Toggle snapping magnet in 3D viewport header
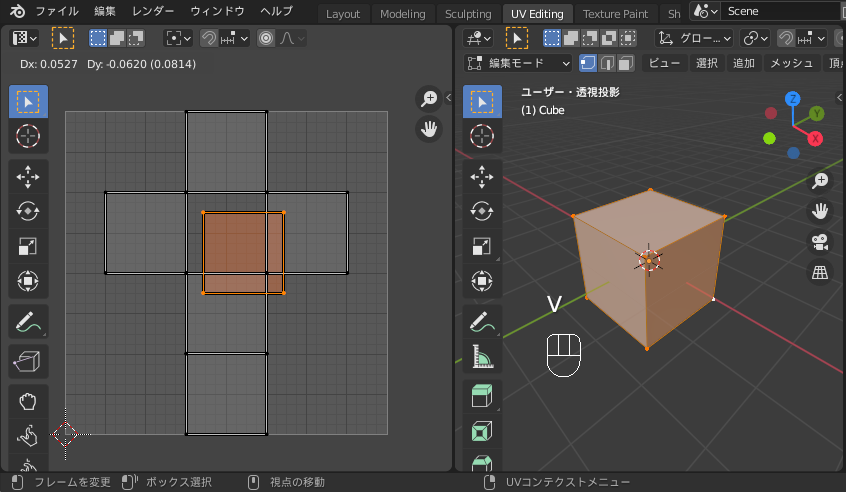Image resolution: width=846 pixels, height=492 pixels. (786, 38)
